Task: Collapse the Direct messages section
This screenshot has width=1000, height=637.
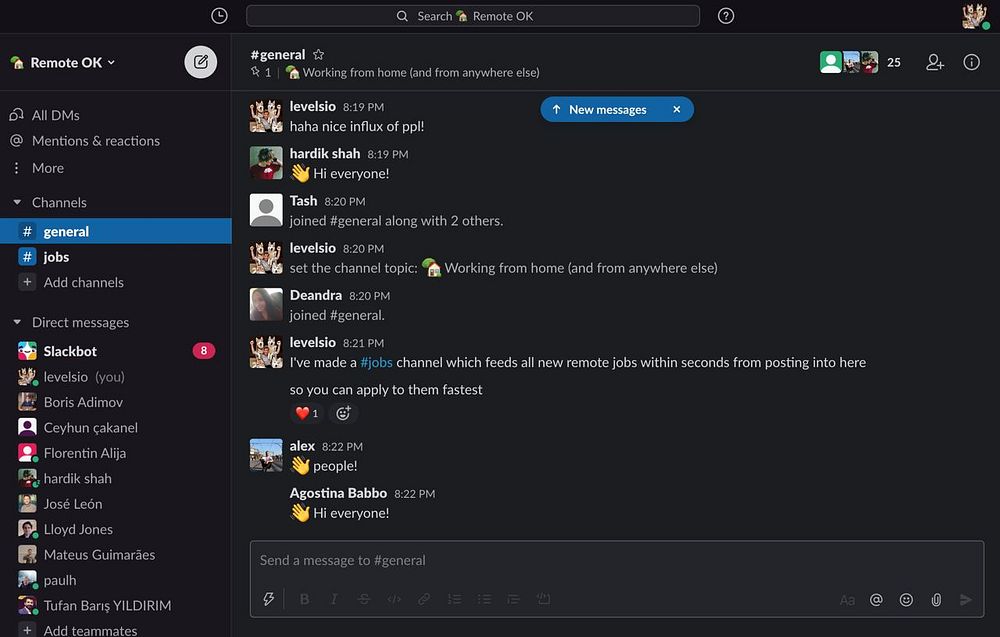Action: (17, 322)
